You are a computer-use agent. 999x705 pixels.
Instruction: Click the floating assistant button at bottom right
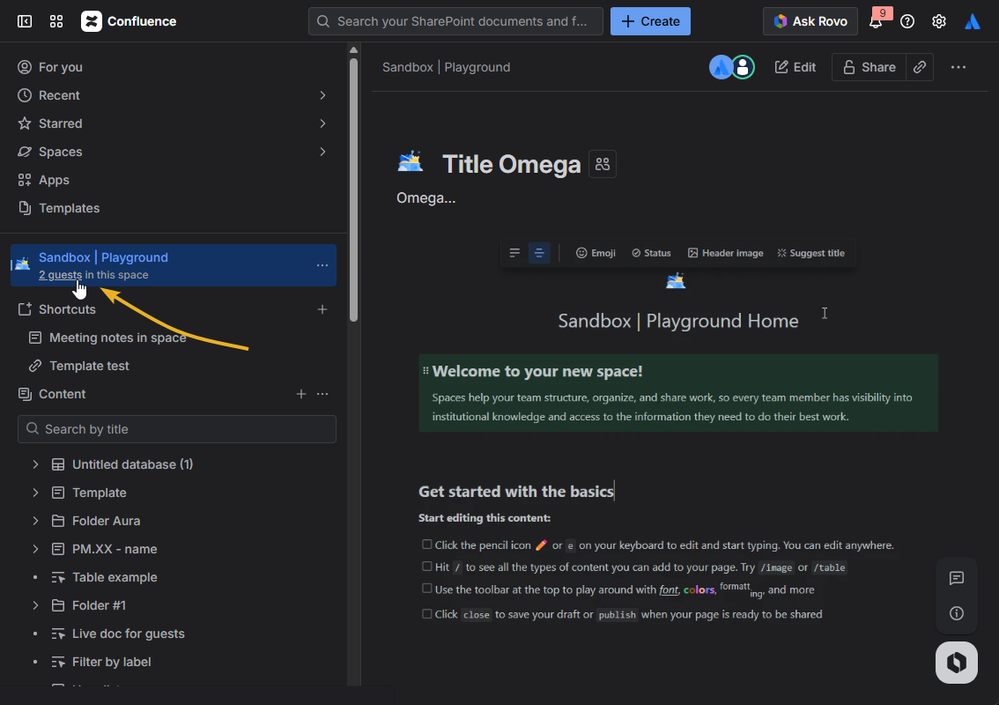click(956, 662)
